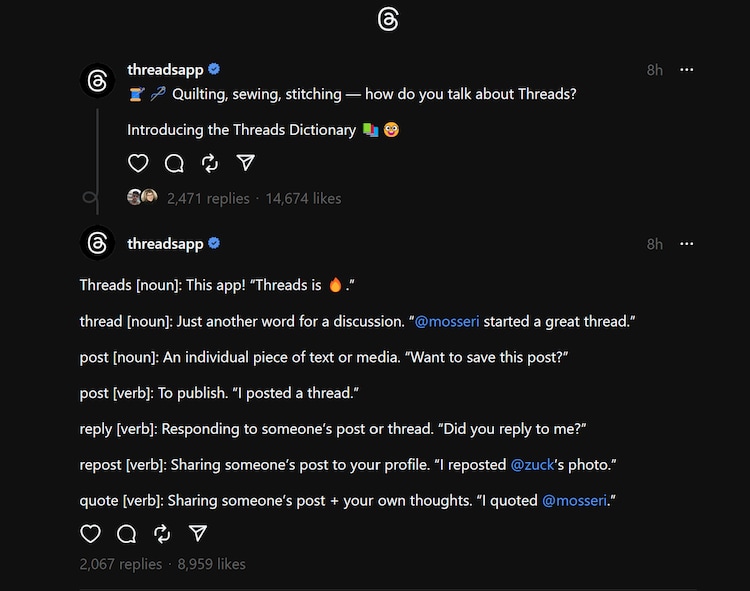Open the threadsapp avatar on first post

click(97, 80)
